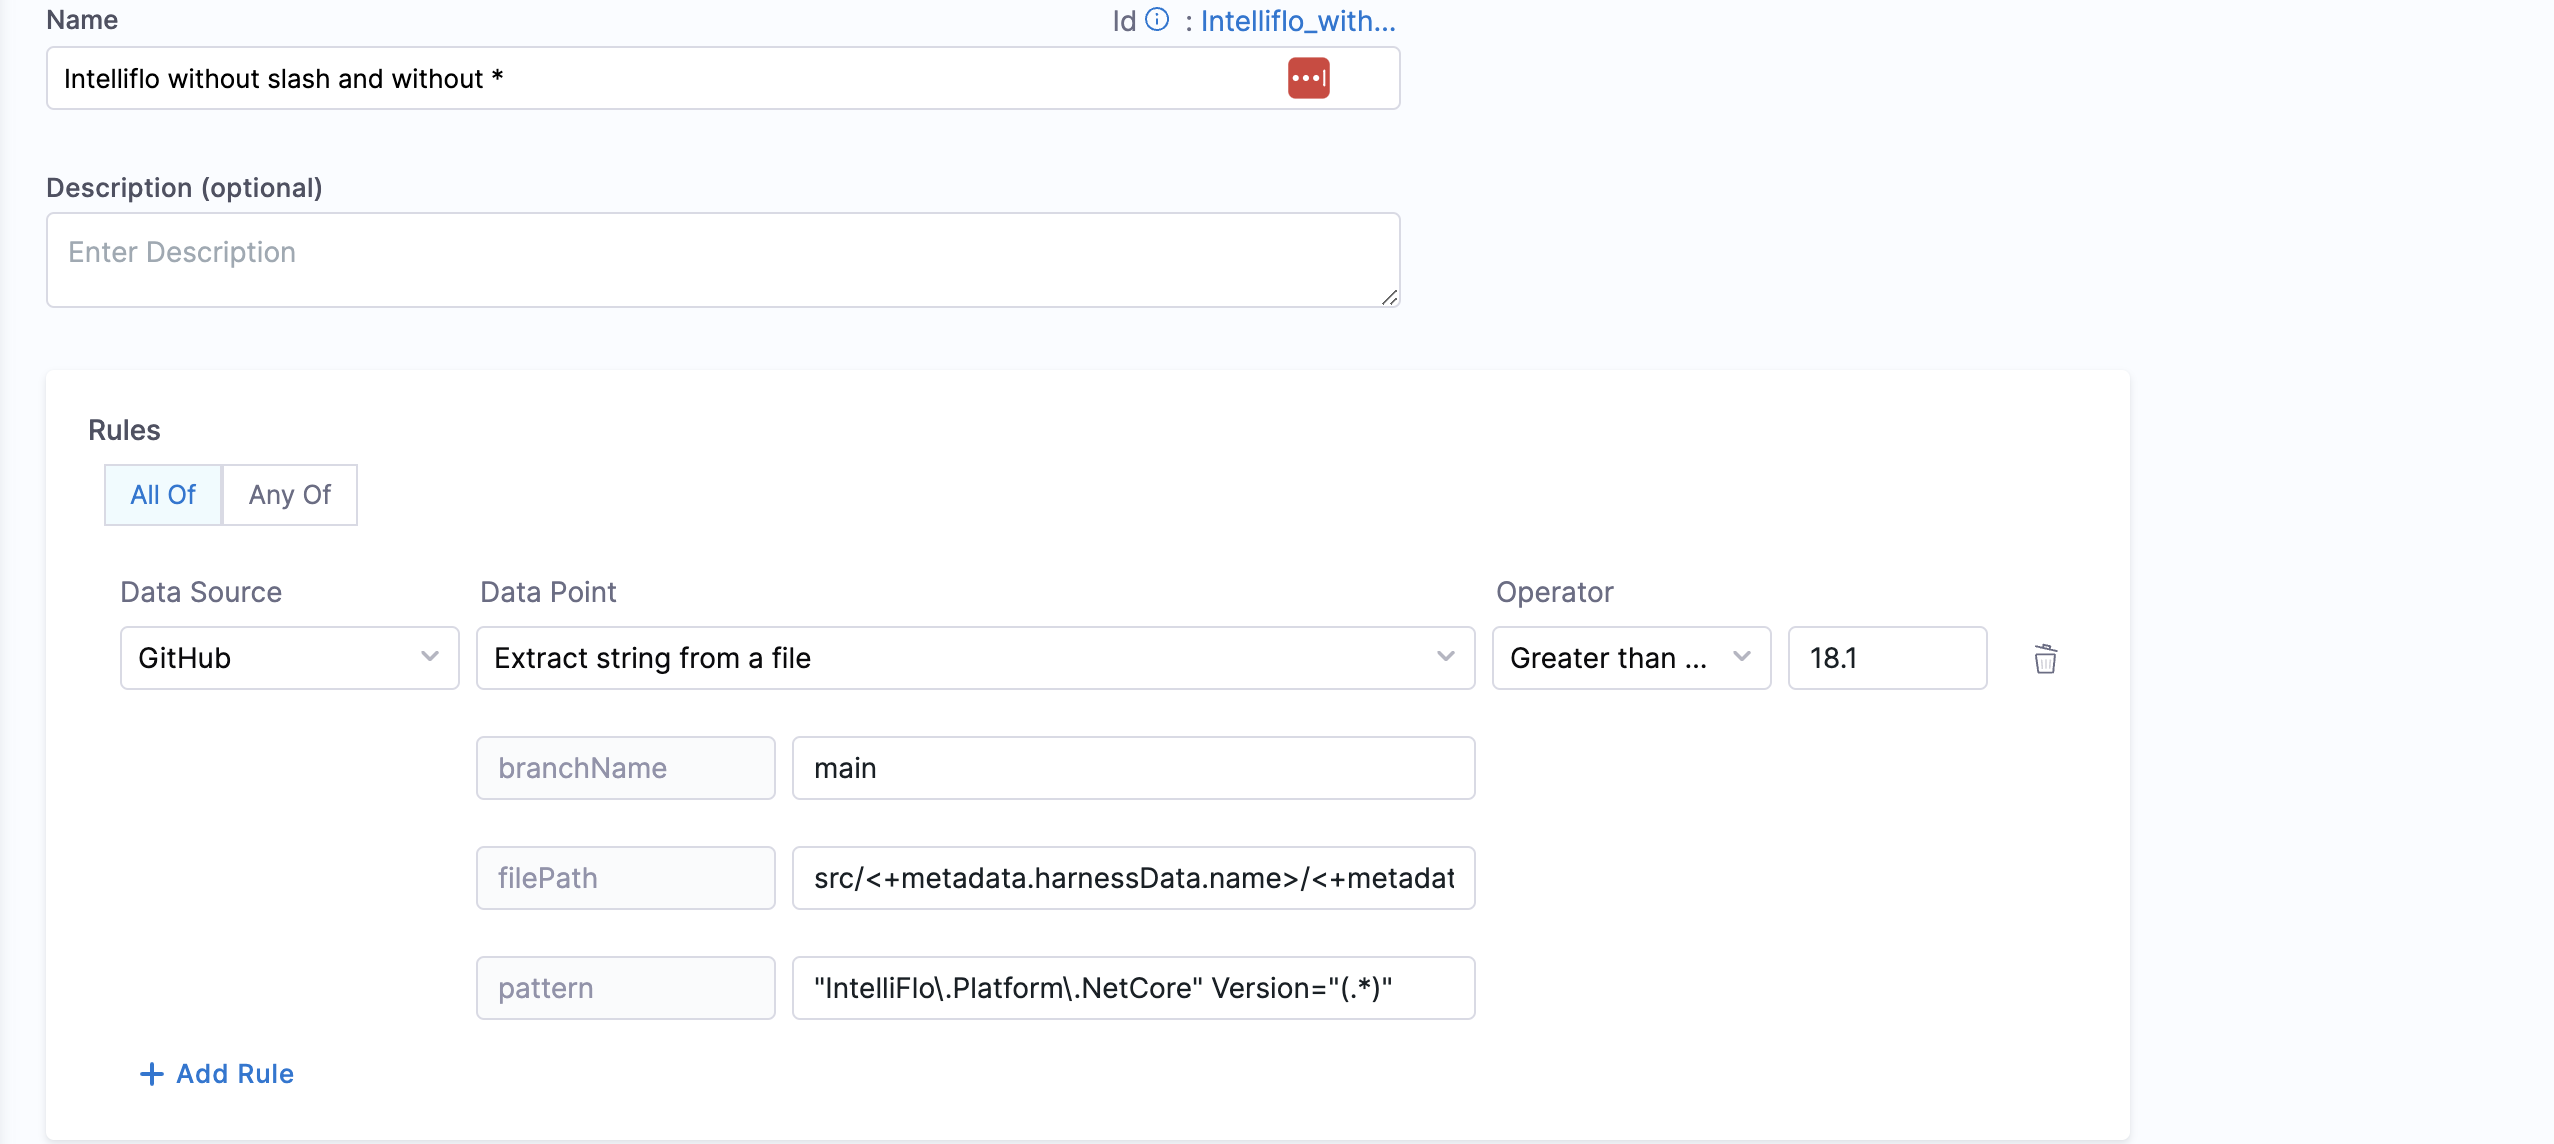The image size is (2554, 1144).
Task: Click the pattern value regex field
Action: [1133, 988]
